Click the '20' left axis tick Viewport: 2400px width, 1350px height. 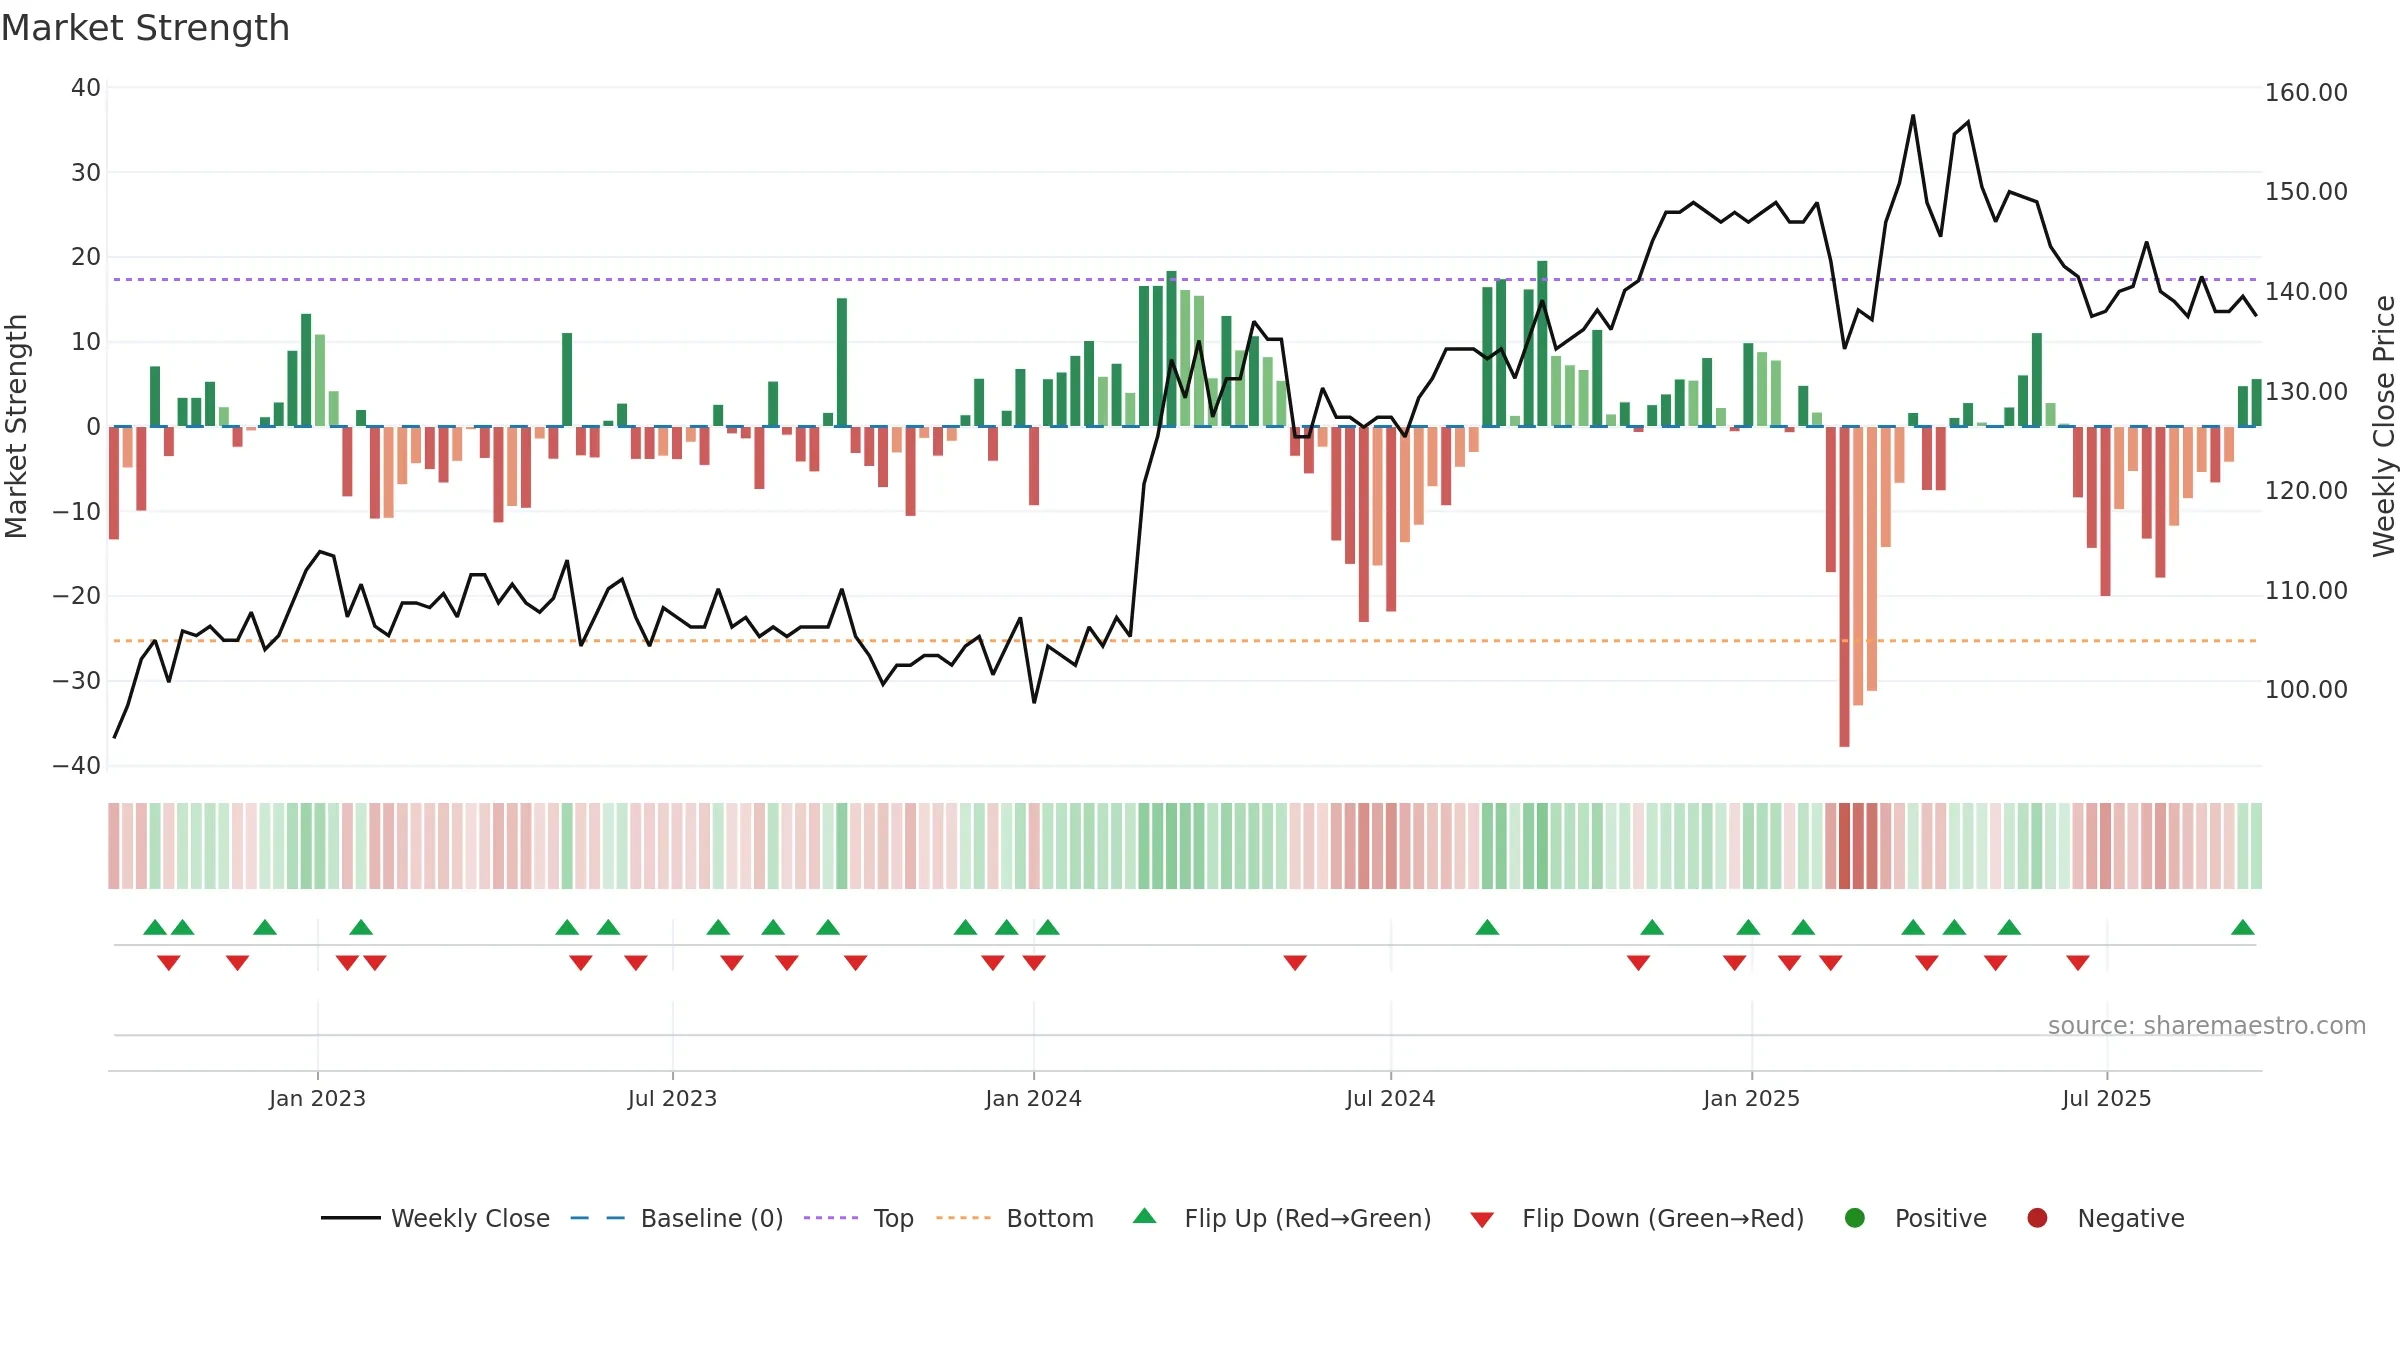(x=86, y=257)
